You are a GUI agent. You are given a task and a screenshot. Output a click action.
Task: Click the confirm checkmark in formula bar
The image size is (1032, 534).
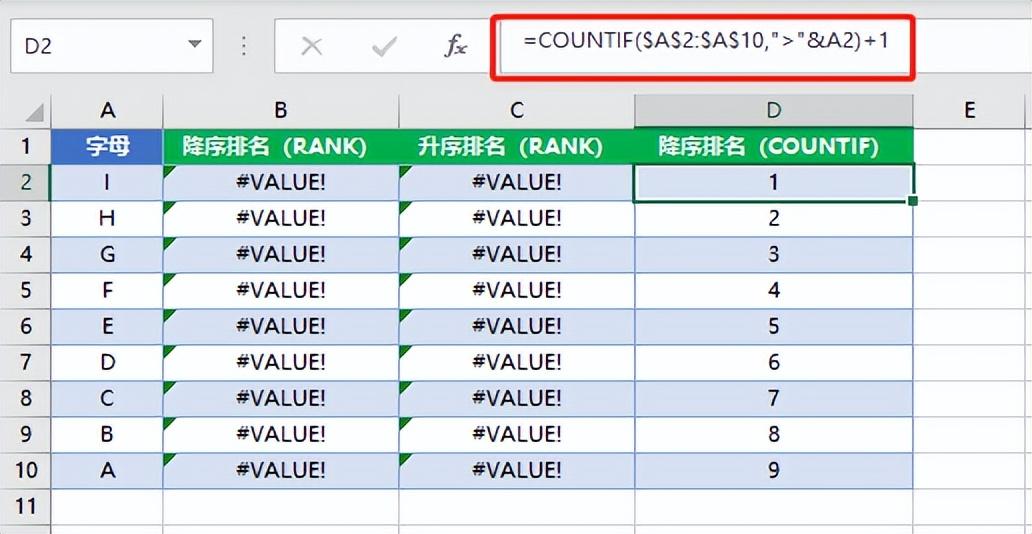point(384,46)
